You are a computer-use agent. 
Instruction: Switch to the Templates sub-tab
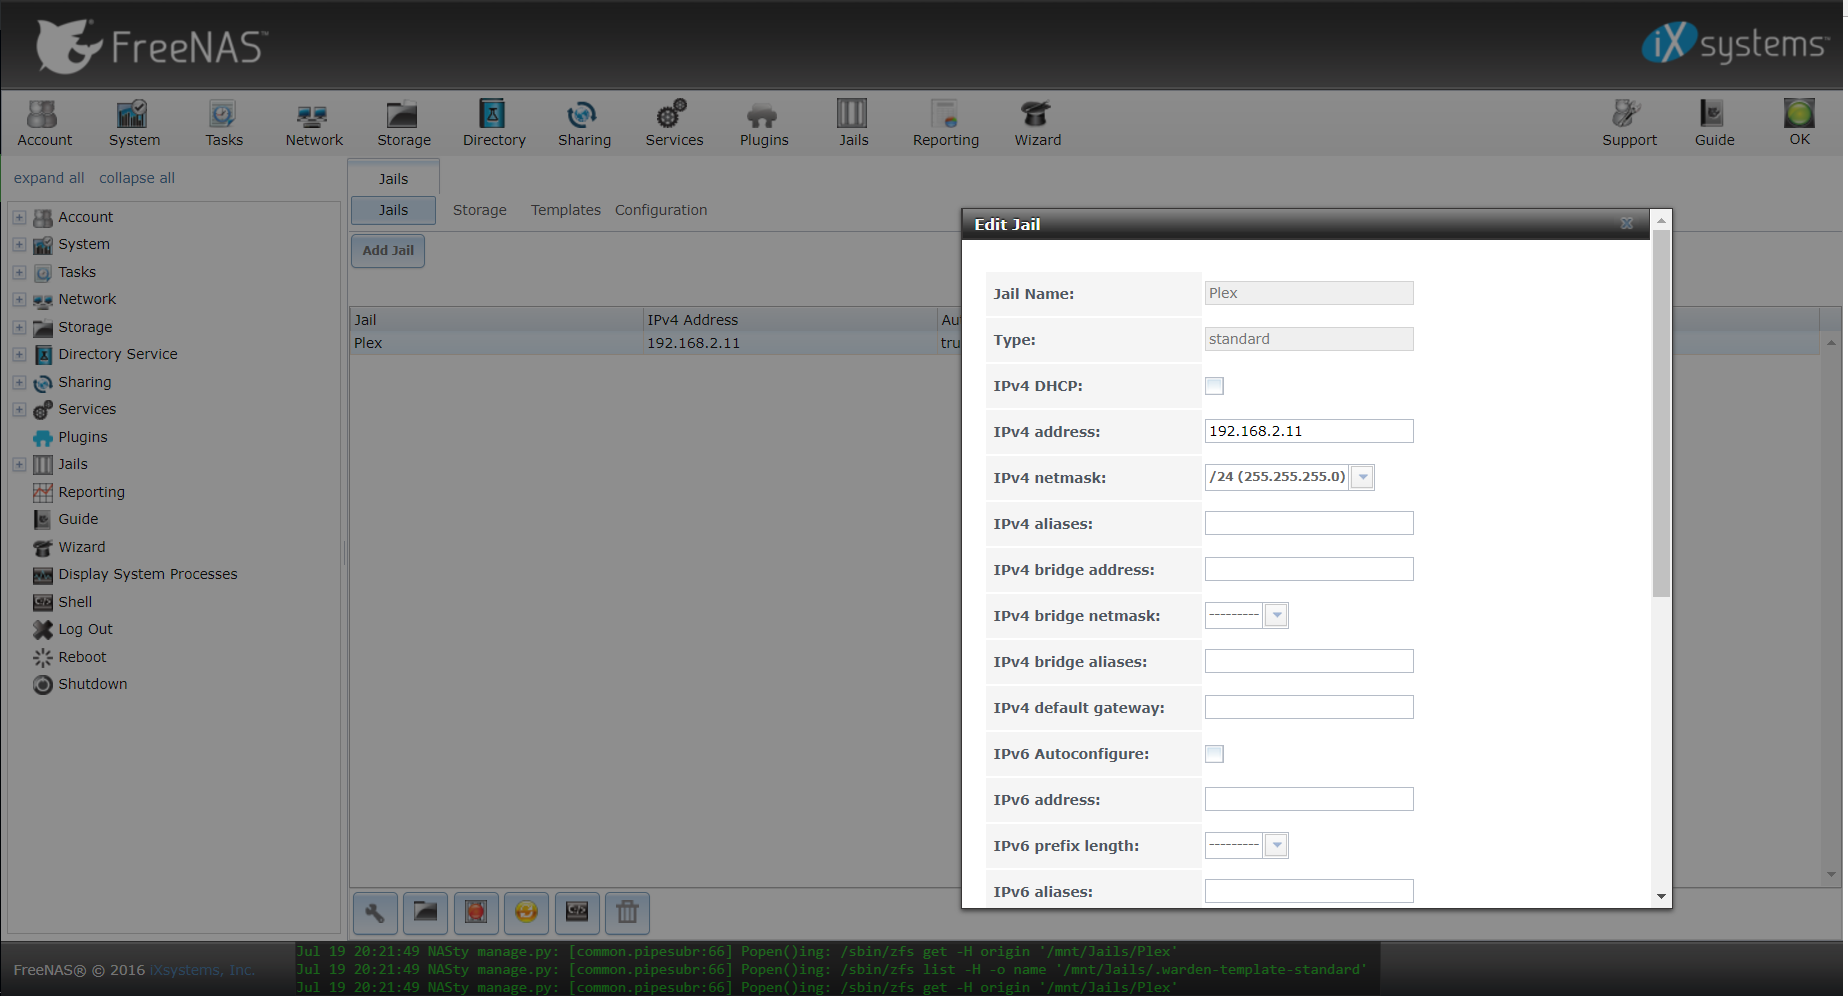[565, 210]
